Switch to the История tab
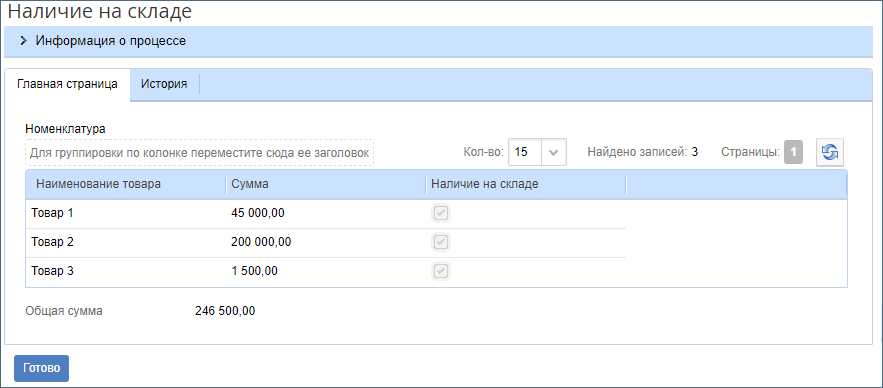The height and width of the screenshot is (388, 883). (x=164, y=84)
